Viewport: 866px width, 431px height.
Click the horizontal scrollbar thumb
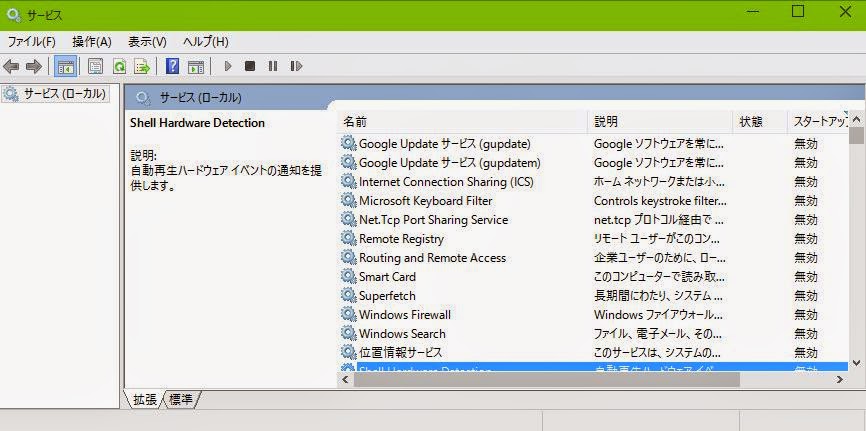[546, 380]
